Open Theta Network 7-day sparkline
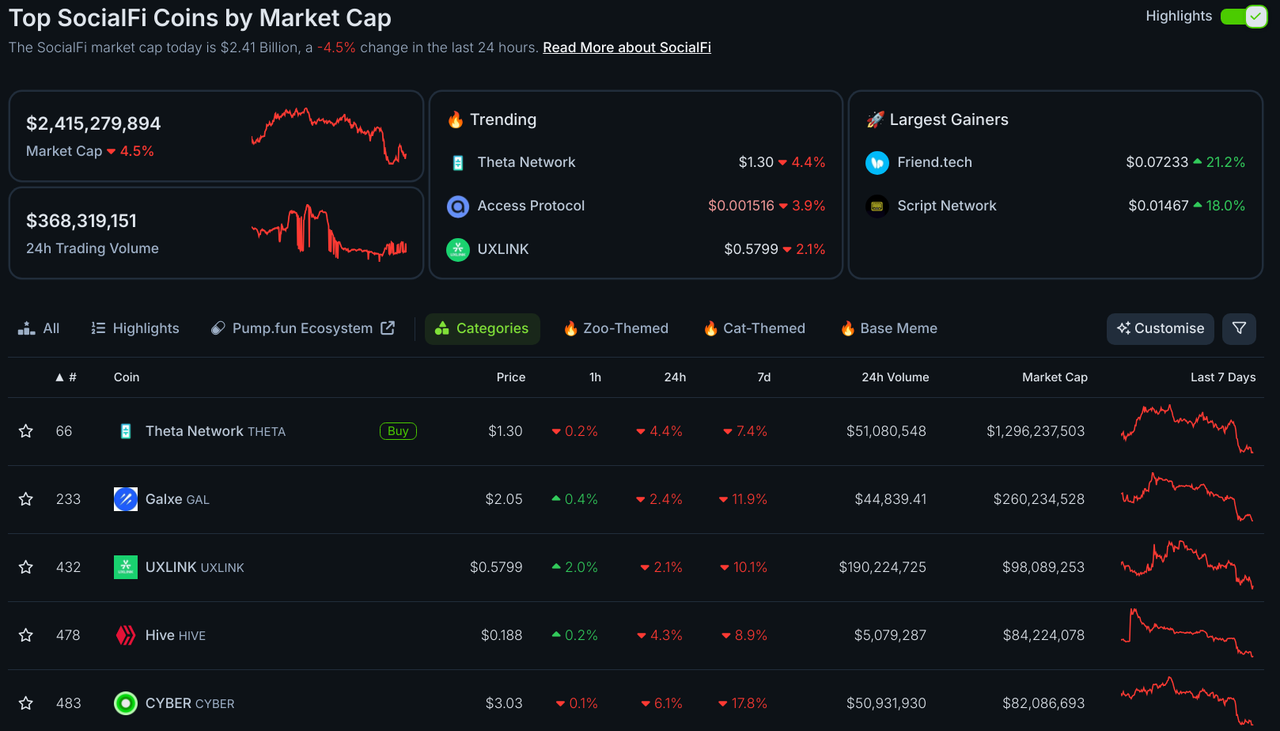This screenshot has width=1280, height=731. [1187, 430]
